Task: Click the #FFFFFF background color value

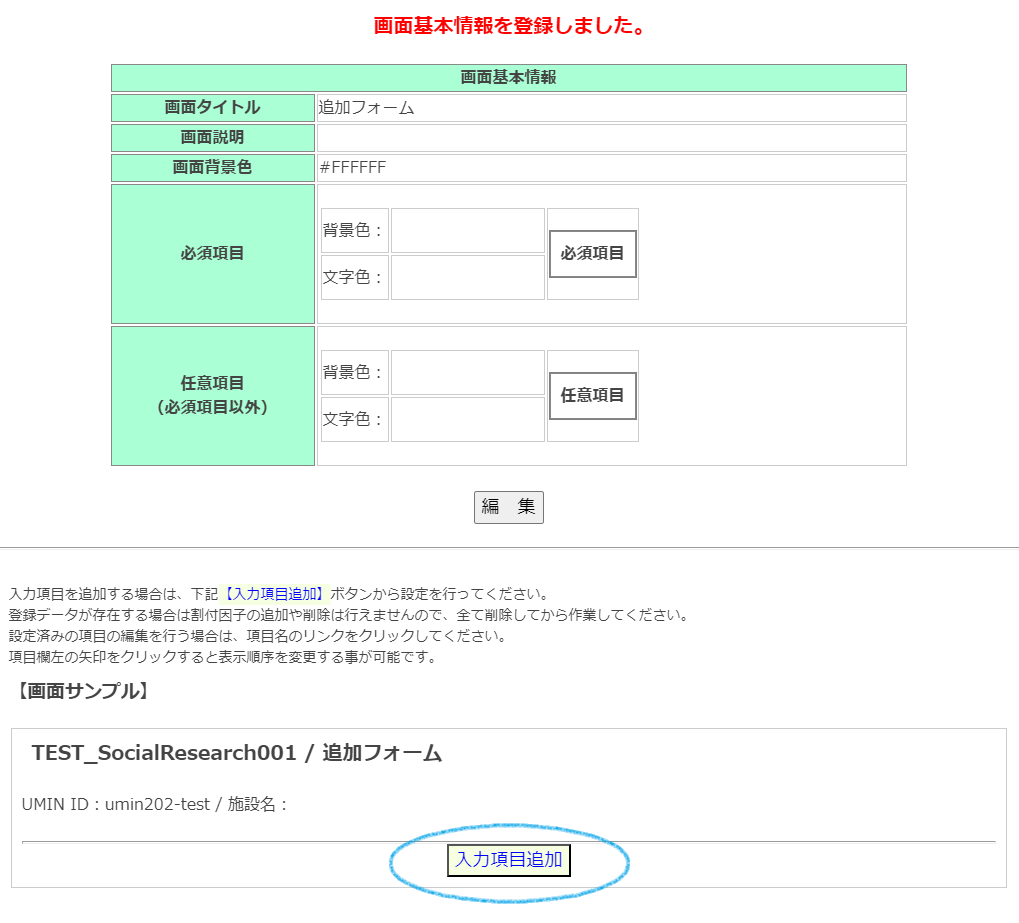Action: [x=352, y=168]
